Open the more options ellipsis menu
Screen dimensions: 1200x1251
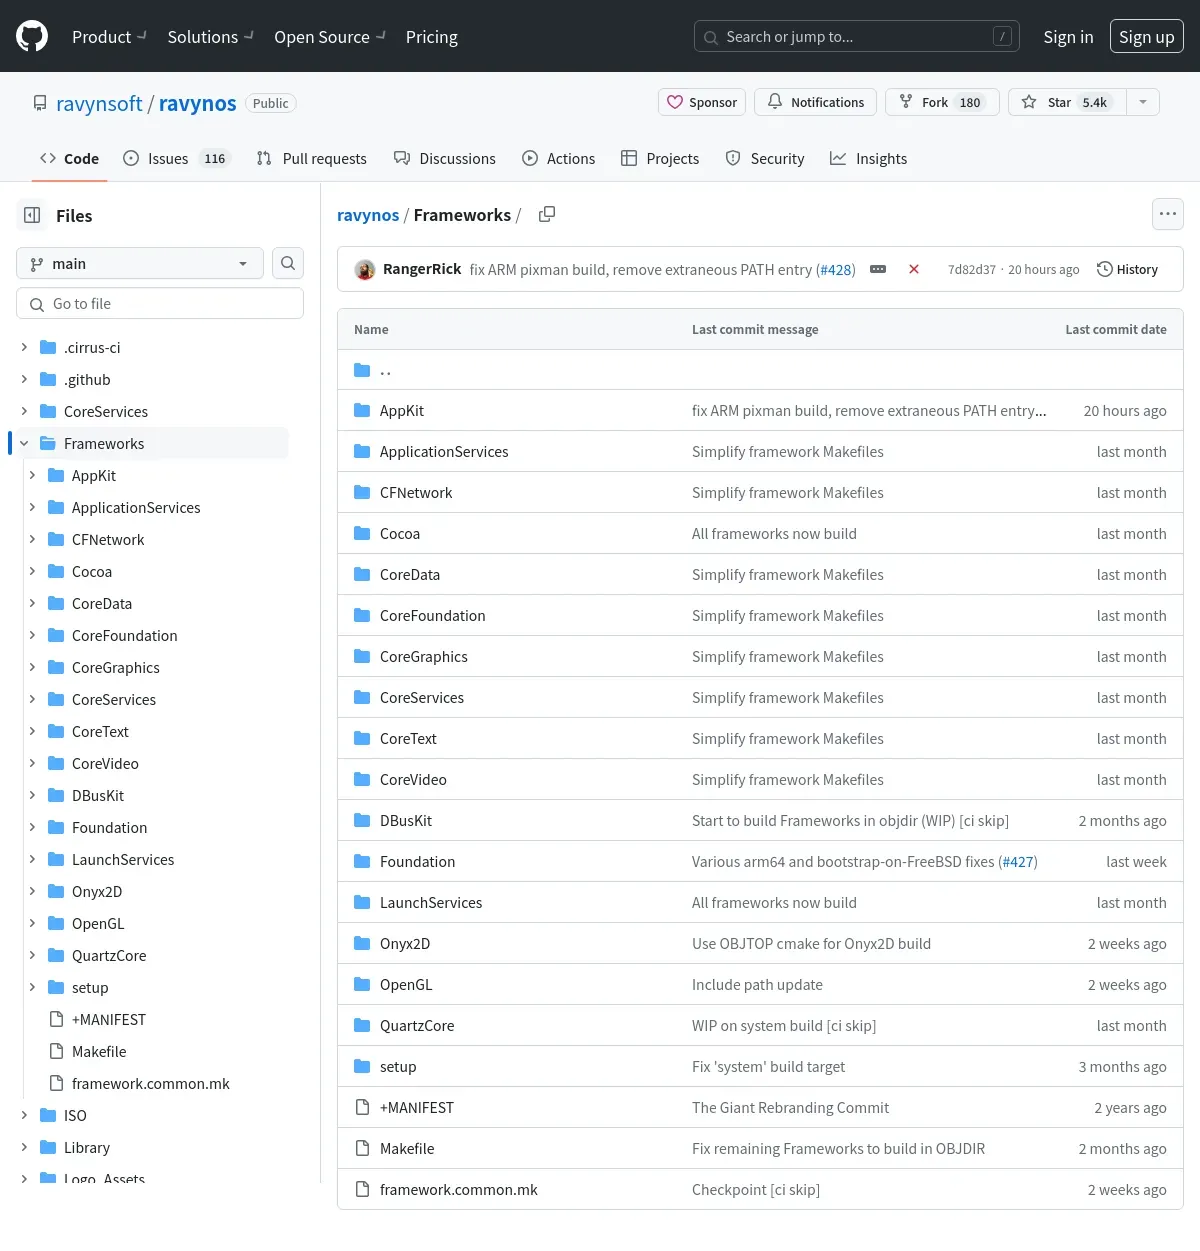tap(1168, 214)
